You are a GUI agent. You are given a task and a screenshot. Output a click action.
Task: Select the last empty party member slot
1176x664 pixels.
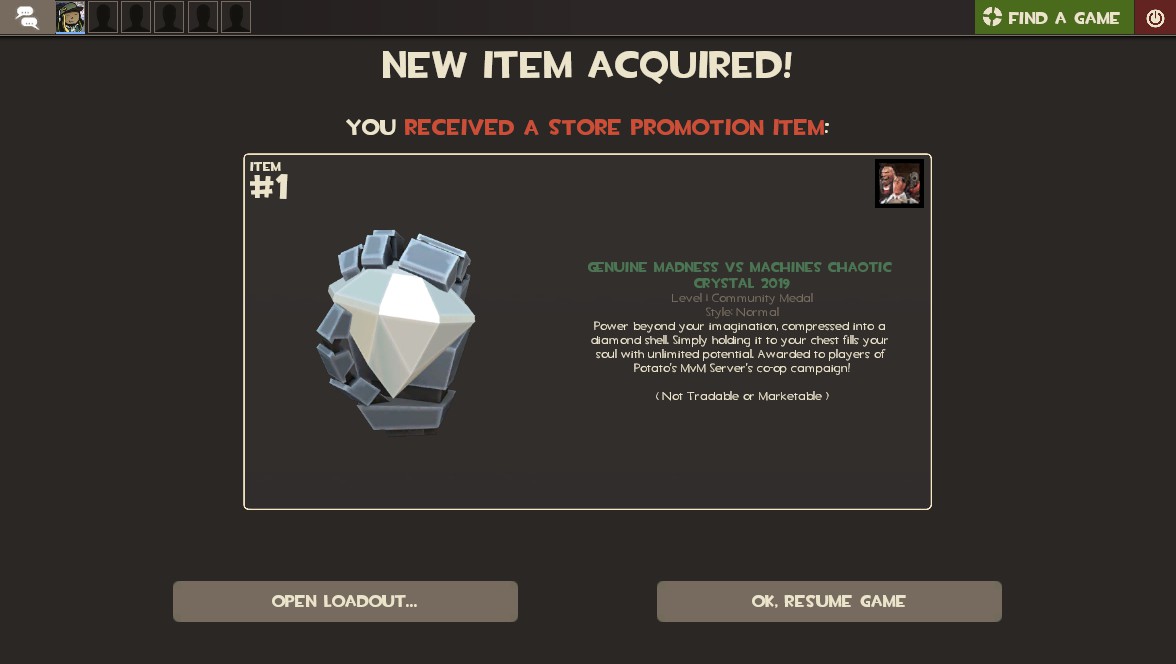click(x=236, y=17)
